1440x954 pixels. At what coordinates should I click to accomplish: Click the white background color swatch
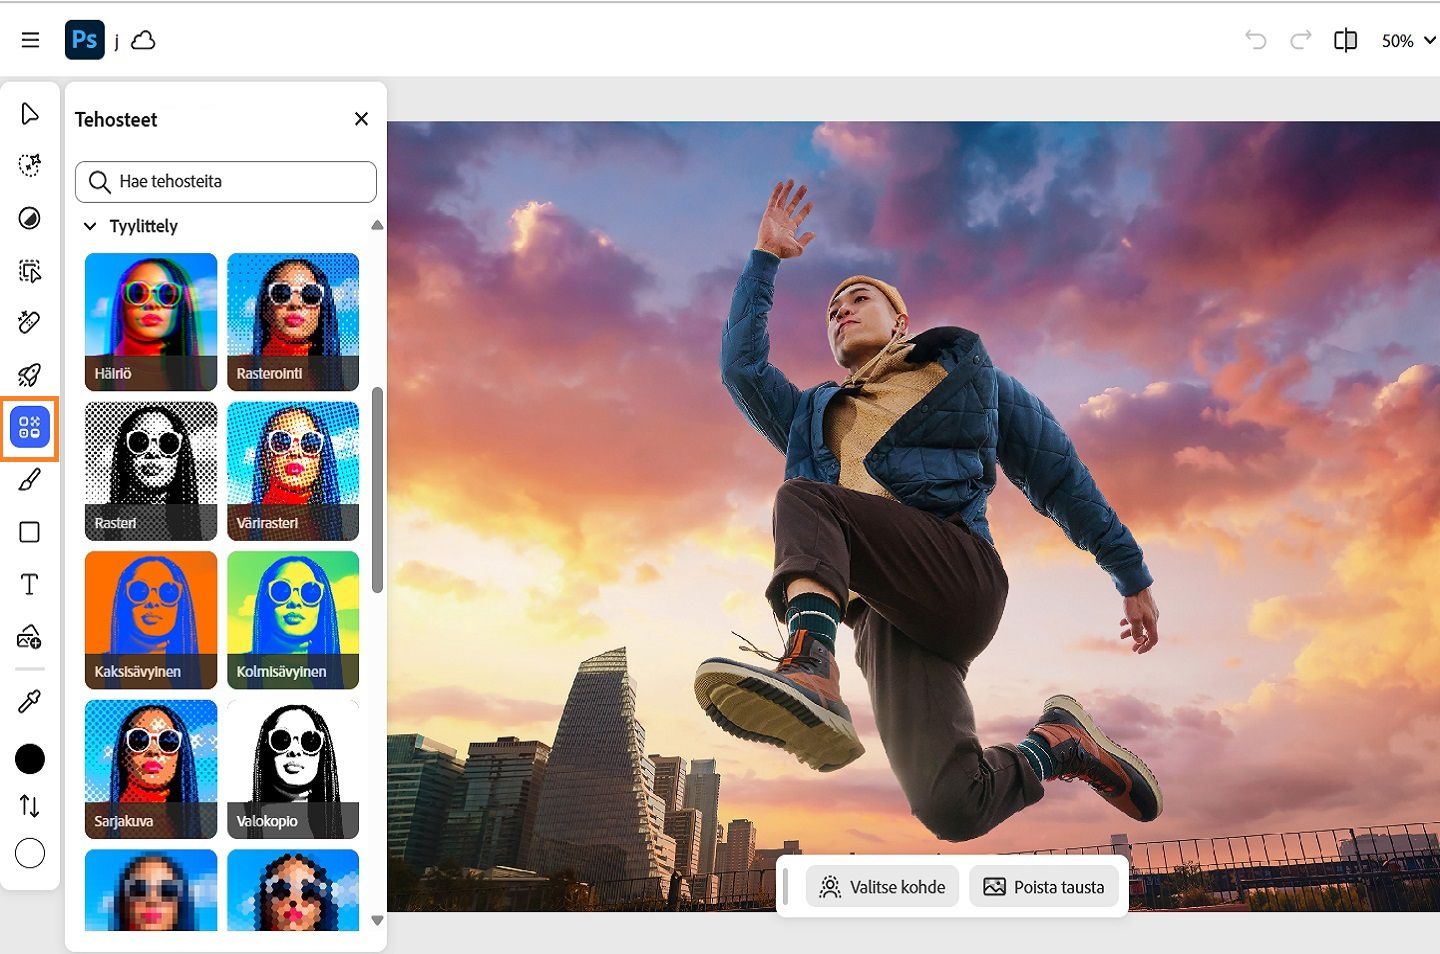point(30,853)
